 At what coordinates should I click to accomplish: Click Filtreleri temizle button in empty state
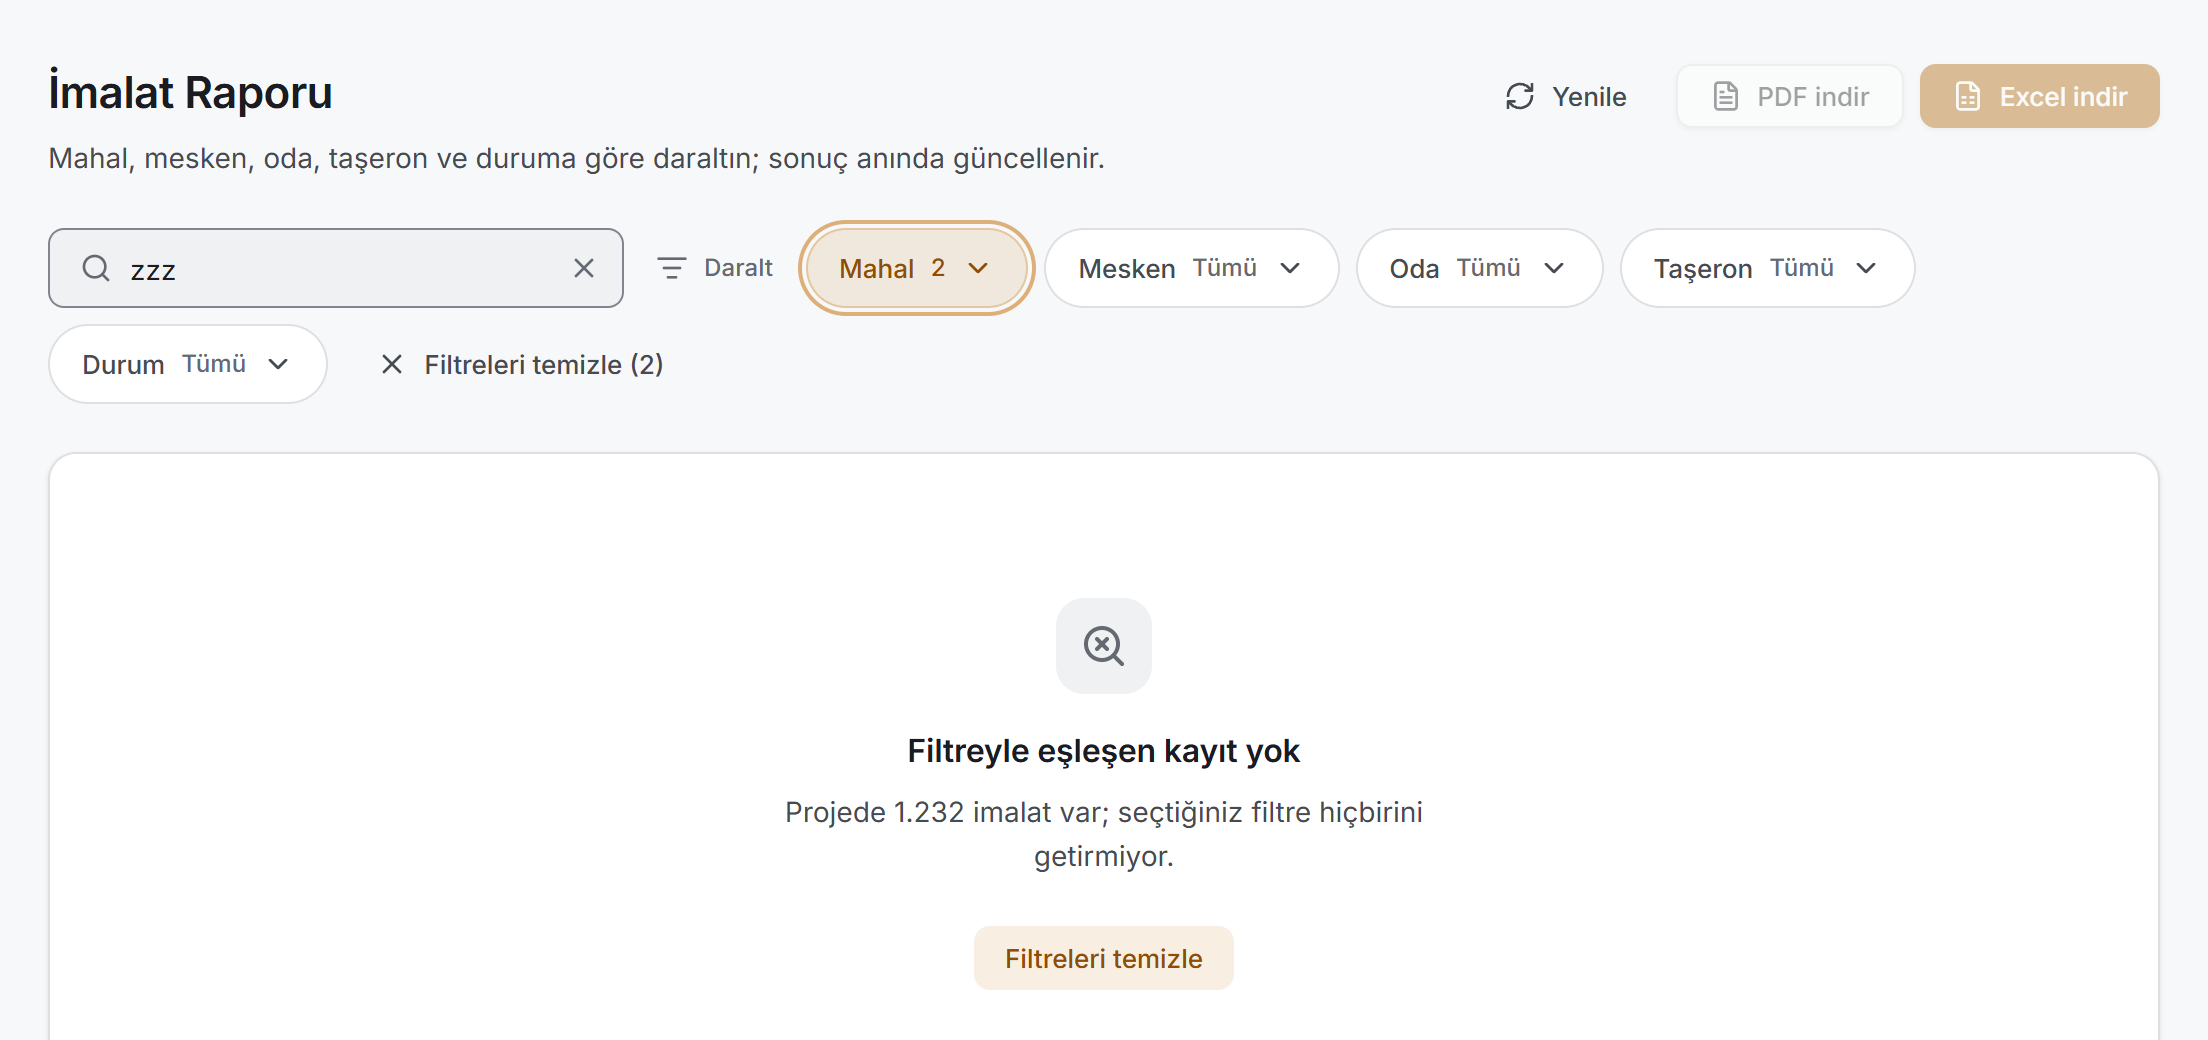point(1104,958)
